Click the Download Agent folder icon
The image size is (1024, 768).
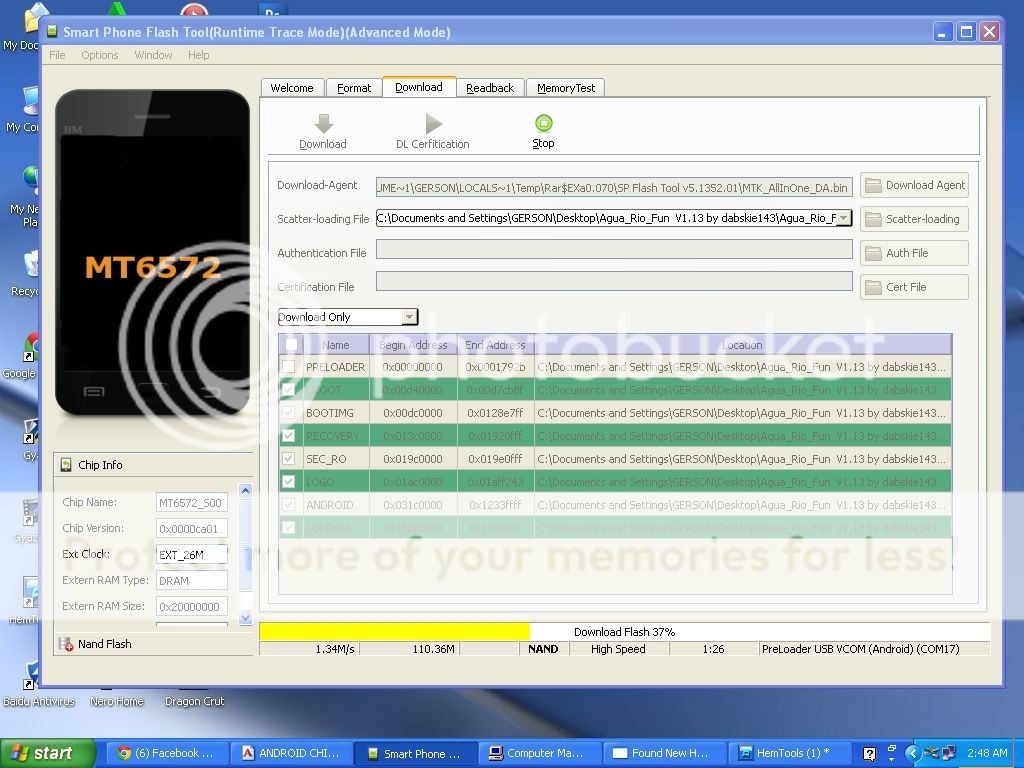pyautogui.click(x=874, y=185)
